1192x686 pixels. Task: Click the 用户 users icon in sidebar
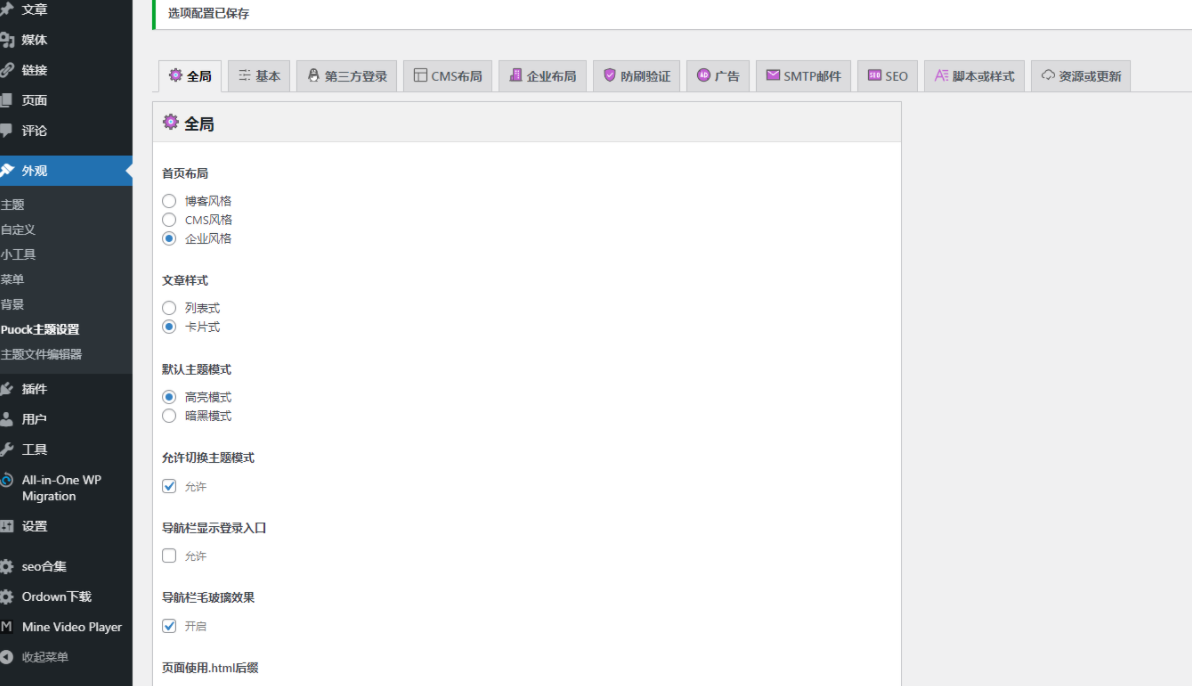coord(7,419)
